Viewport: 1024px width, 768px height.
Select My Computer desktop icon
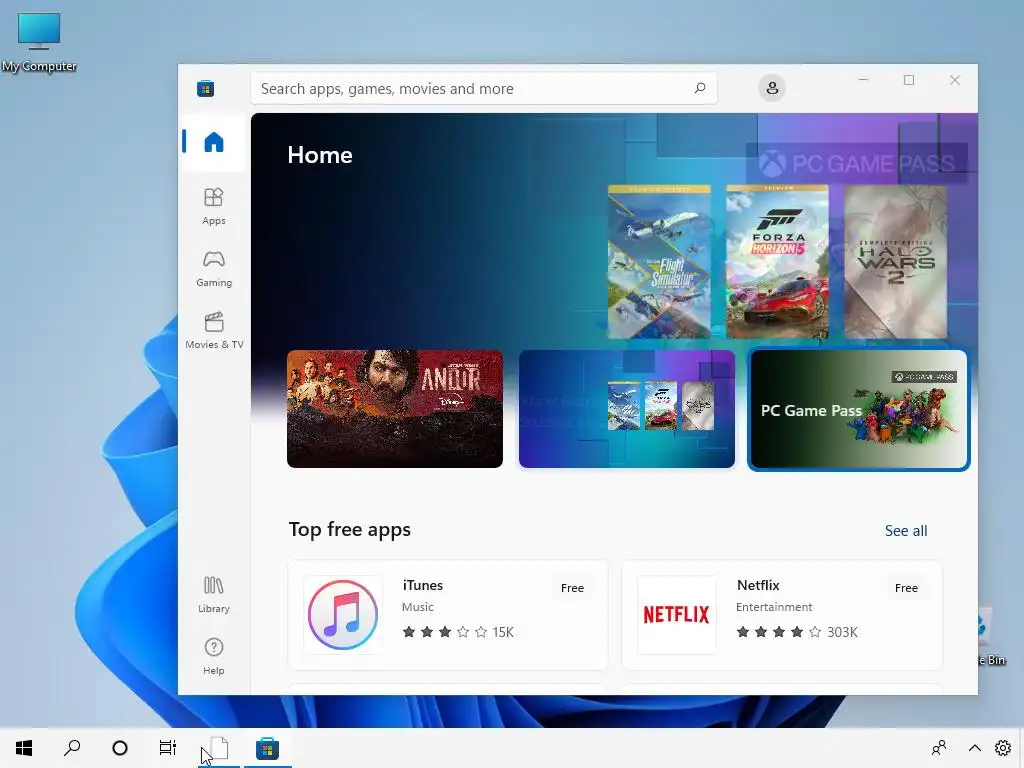pyautogui.click(x=39, y=42)
